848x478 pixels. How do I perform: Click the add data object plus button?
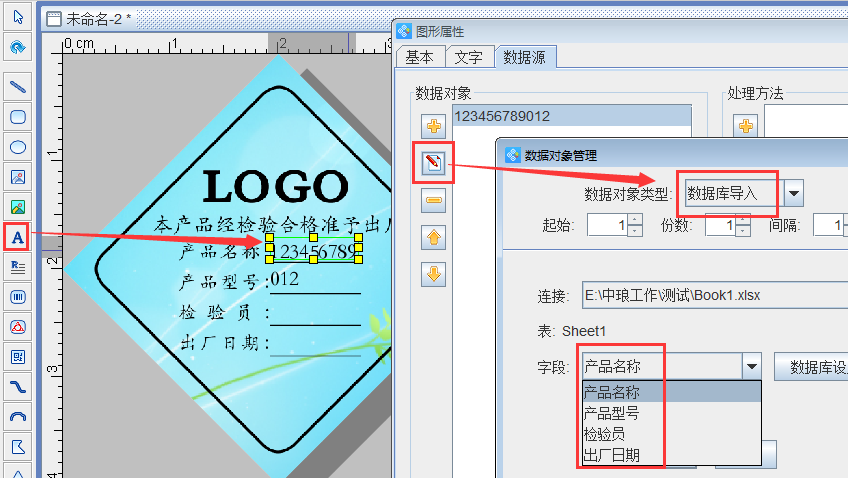434,126
